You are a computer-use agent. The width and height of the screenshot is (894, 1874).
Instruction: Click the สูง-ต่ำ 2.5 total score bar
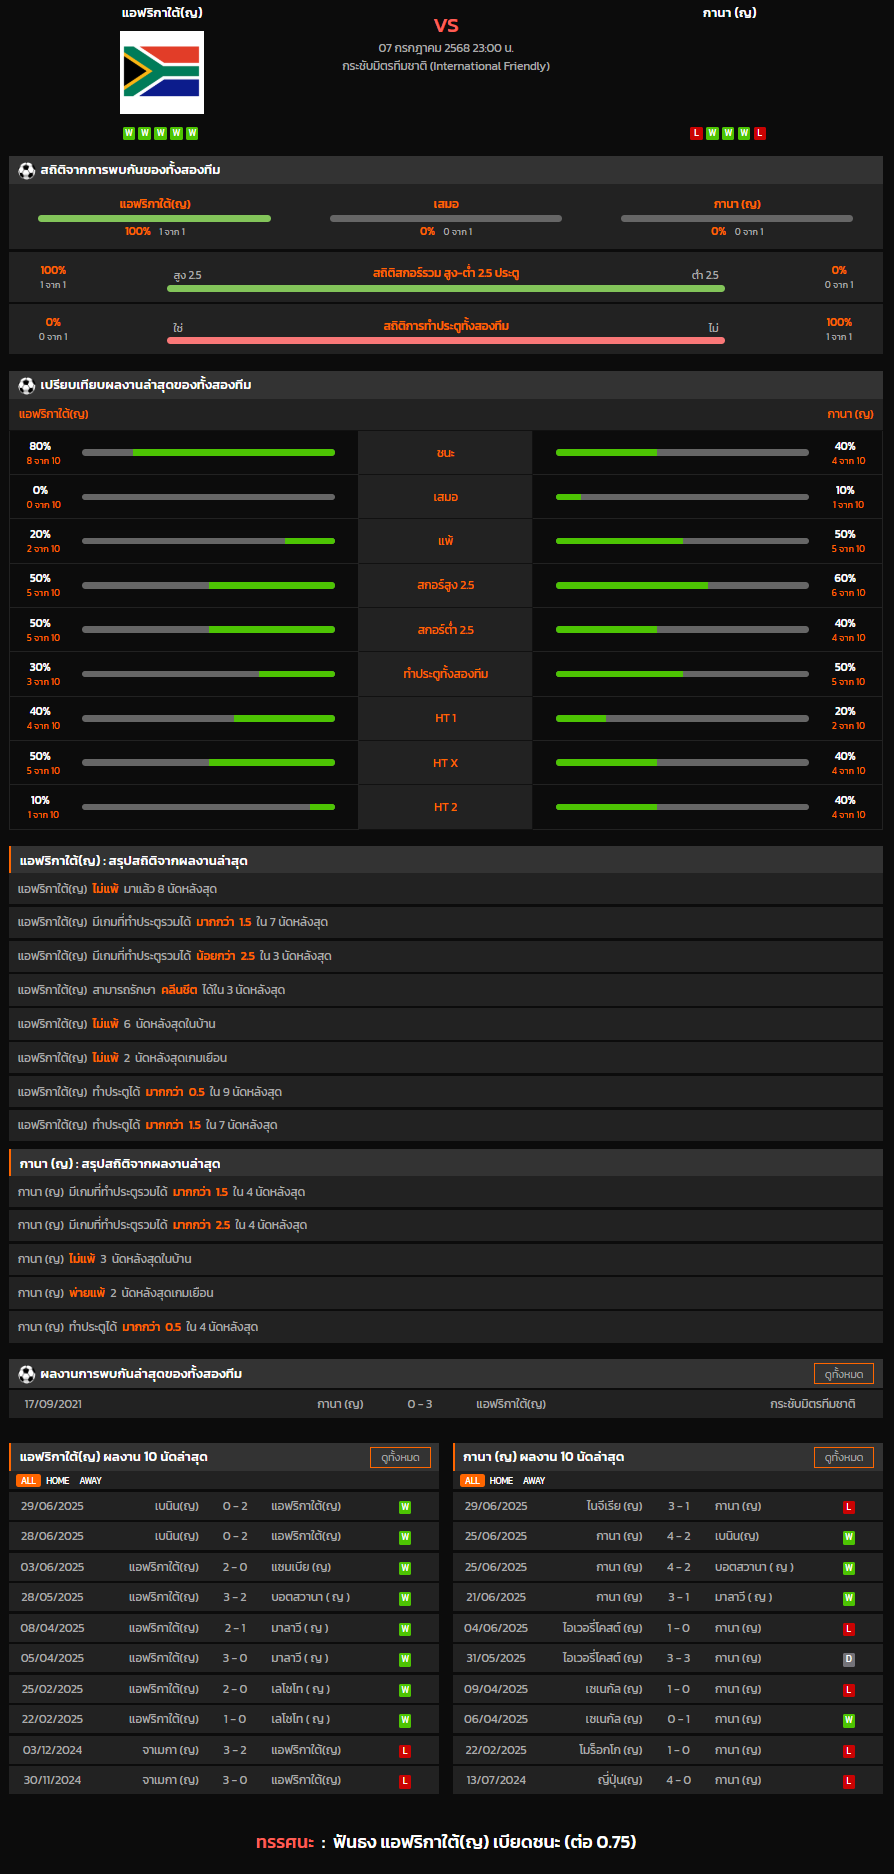tap(446, 289)
